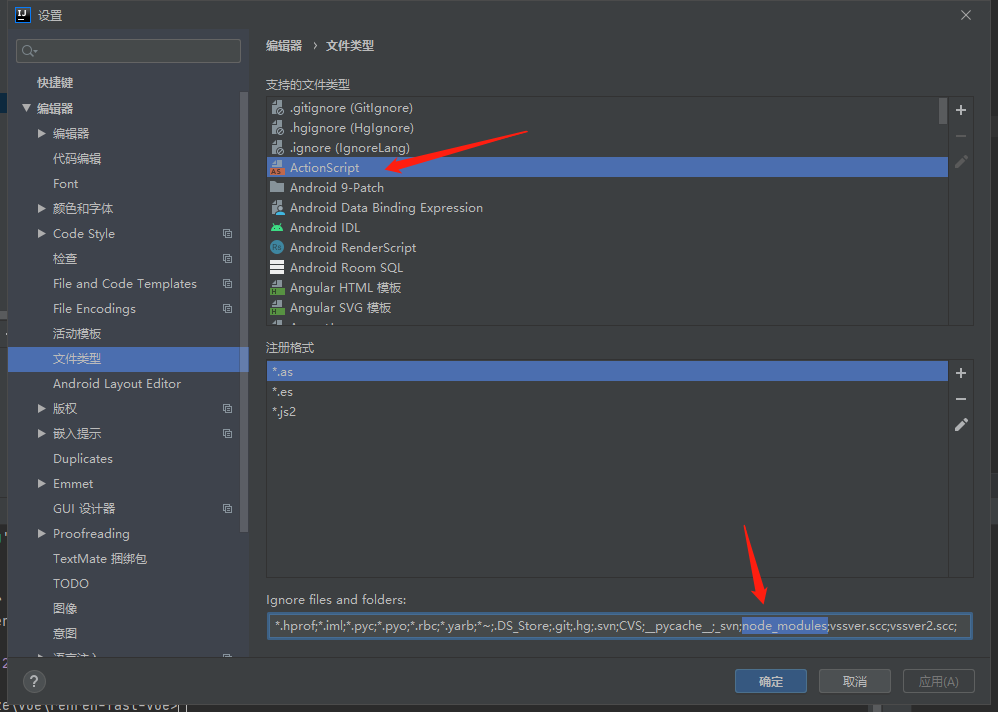Edit the selected registered pattern pencil icon

pyautogui.click(x=961, y=424)
